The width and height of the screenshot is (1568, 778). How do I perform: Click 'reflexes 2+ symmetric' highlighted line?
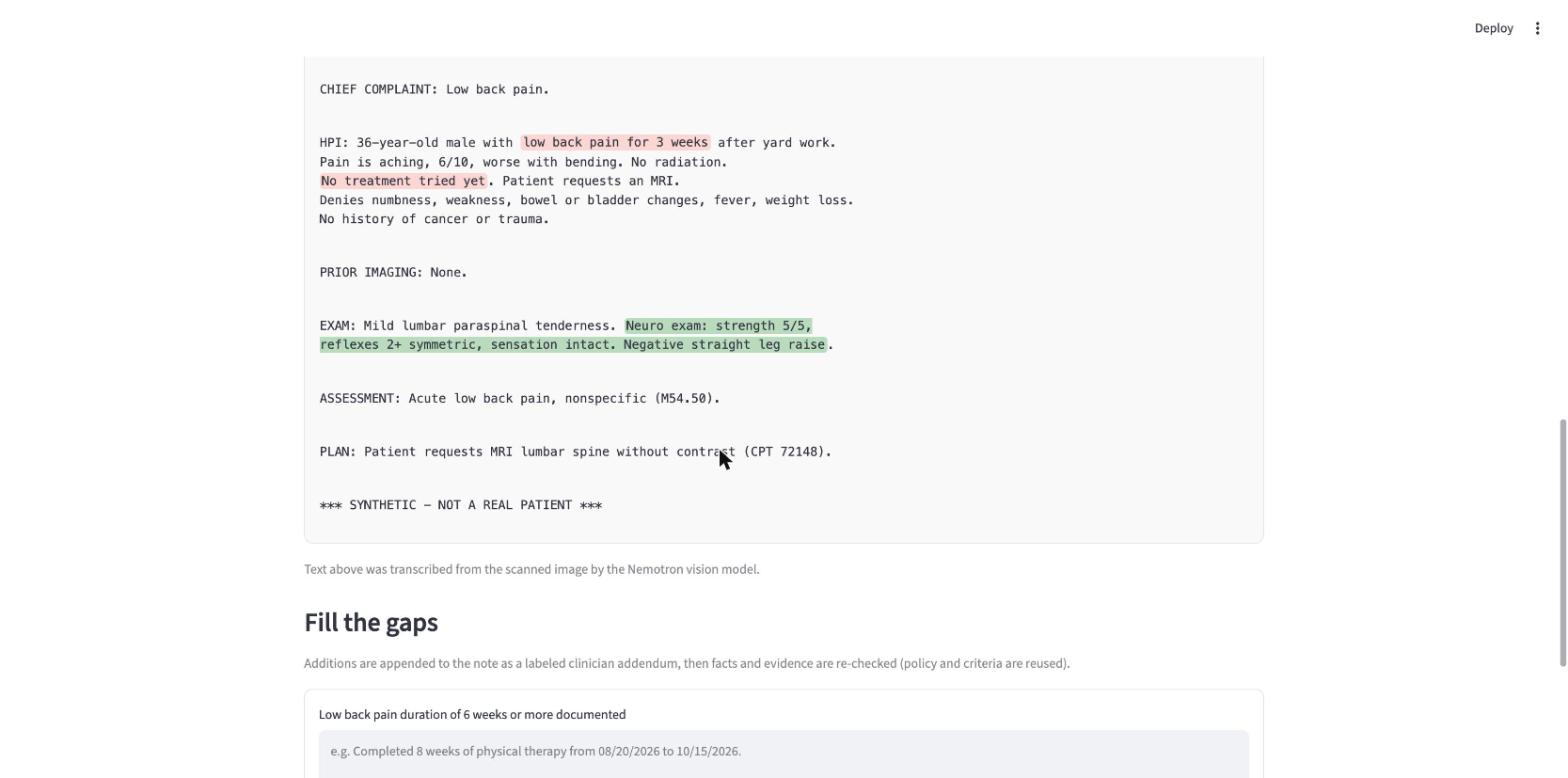(x=573, y=345)
